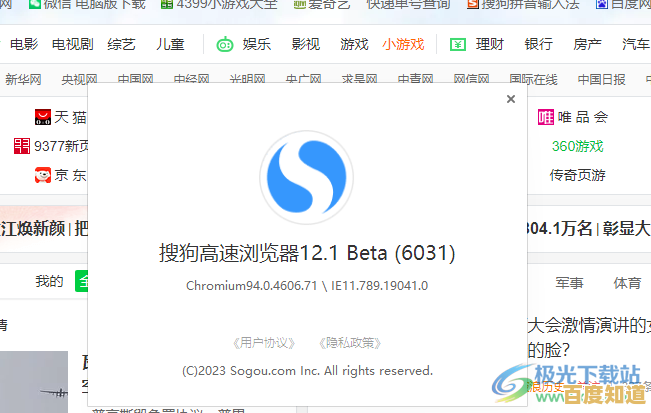Open the 《隐私政策》 link in dialog

[350, 343]
